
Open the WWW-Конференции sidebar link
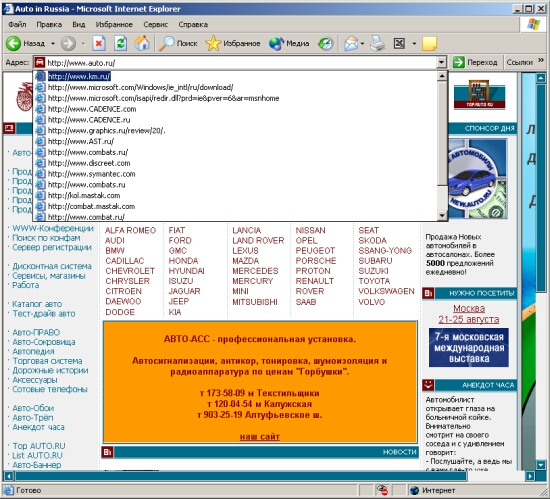click(53, 228)
